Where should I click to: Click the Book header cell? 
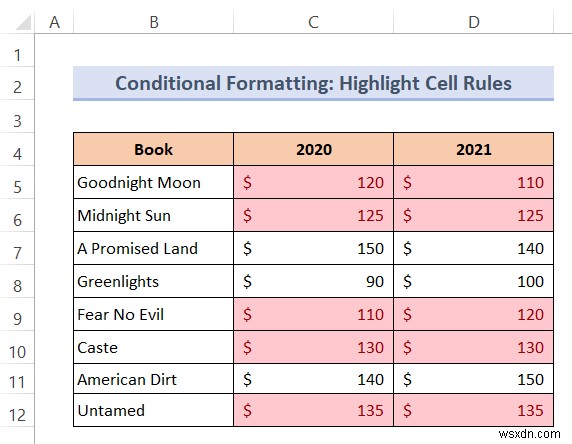[x=154, y=149]
